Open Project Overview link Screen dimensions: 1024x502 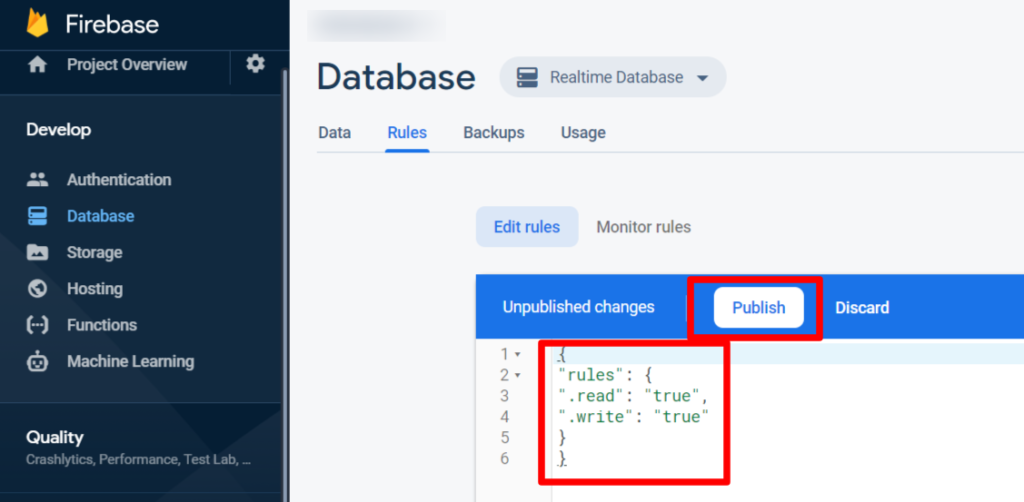[127, 65]
